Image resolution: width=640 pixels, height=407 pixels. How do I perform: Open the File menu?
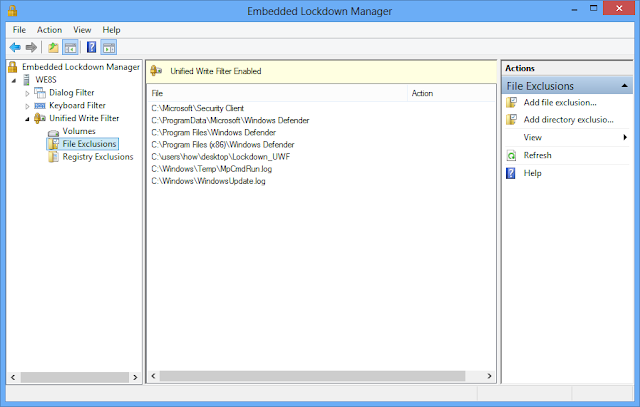pyautogui.click(x=19, y=30)
